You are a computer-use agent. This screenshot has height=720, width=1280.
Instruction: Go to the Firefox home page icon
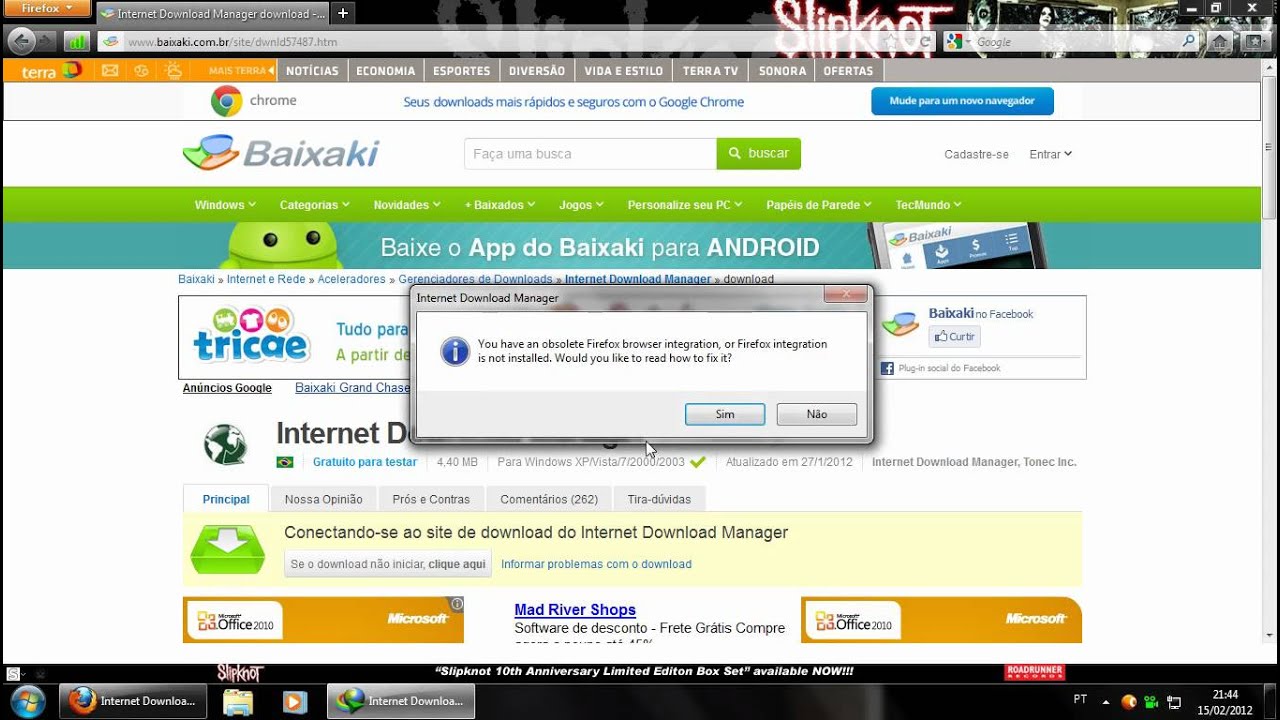point(1220,42)
